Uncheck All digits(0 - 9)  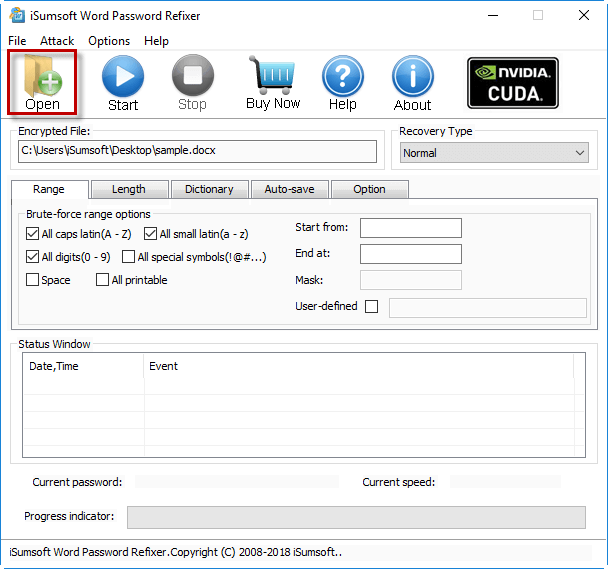coord(32,257)
